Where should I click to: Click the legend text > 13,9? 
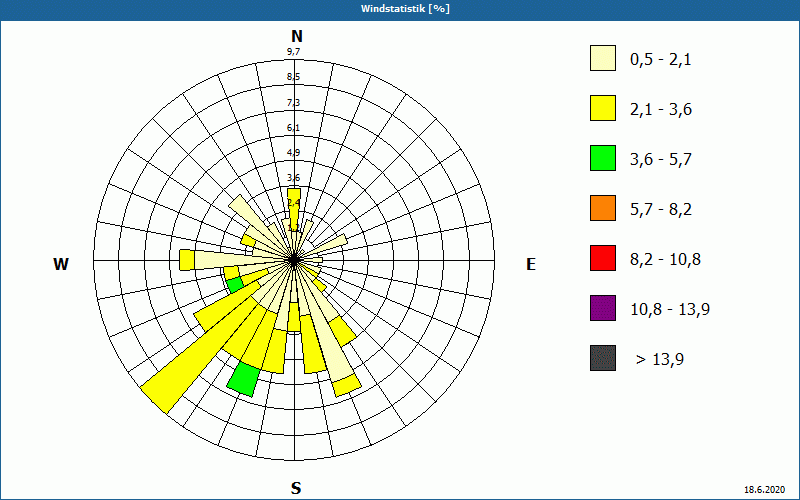tap(660, 360)
